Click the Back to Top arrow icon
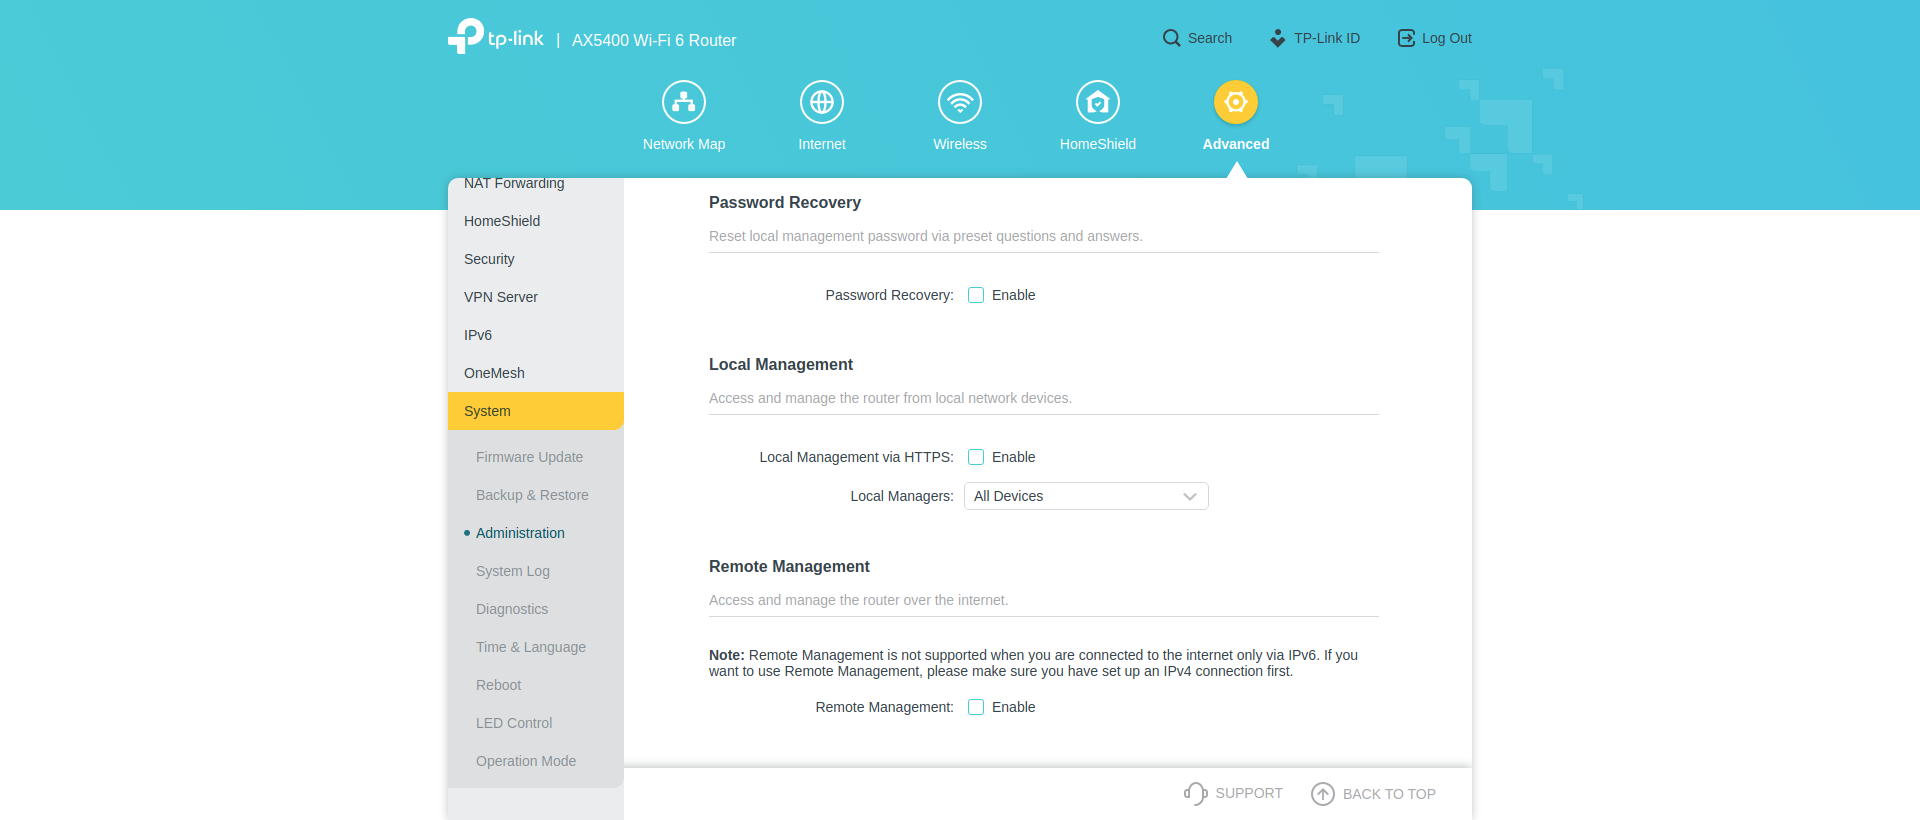 [x=1323, y=794]
